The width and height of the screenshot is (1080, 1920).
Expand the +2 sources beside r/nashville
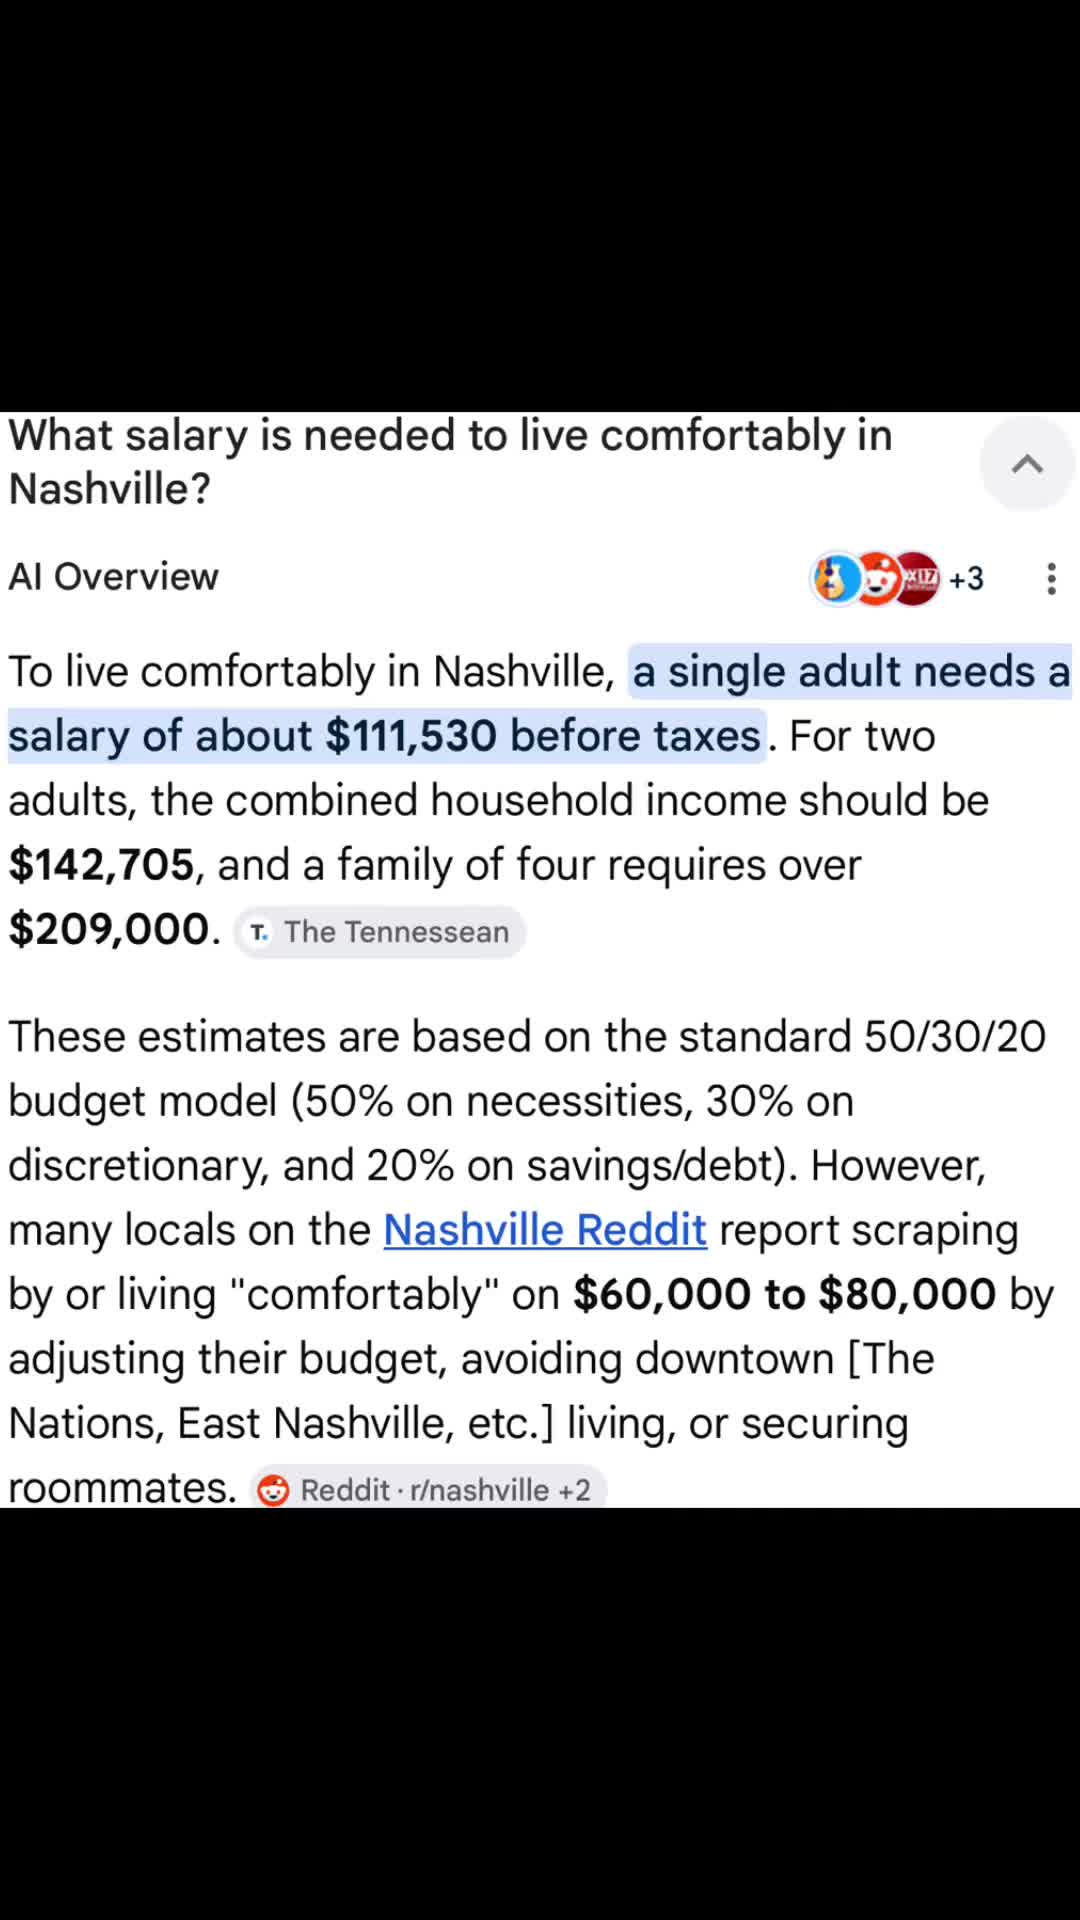click(x=574, y=1490)
